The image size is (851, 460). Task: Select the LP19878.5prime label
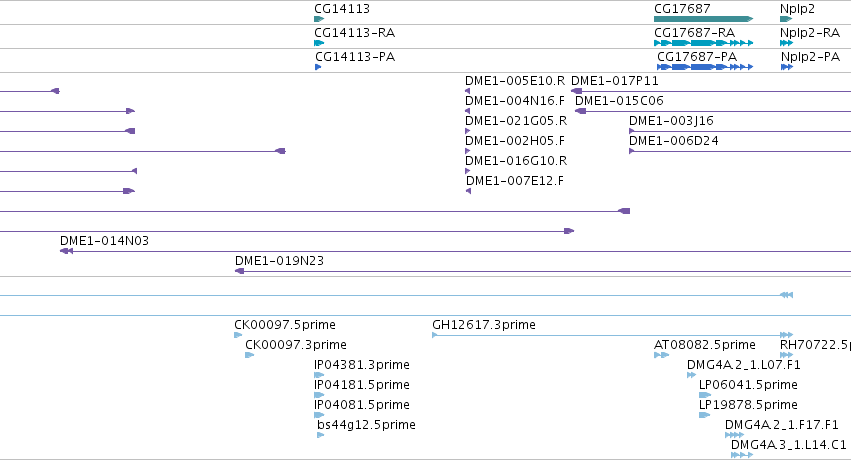748,405
